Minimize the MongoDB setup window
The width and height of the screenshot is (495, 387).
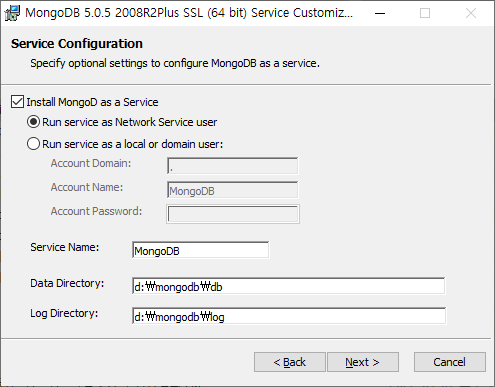click(380, 13)
